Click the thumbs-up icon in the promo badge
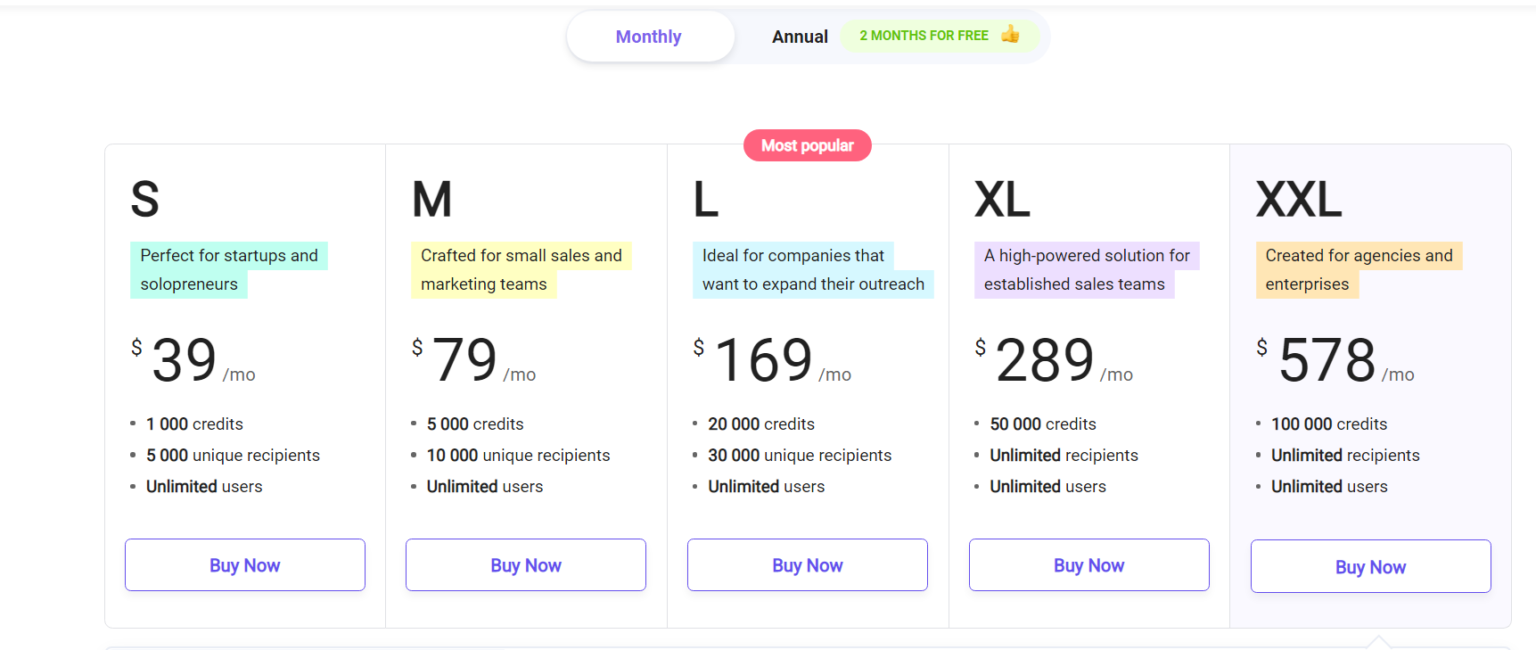Image resolution: width=1536 pixels, height=650 pixels. click(1010, 35)
